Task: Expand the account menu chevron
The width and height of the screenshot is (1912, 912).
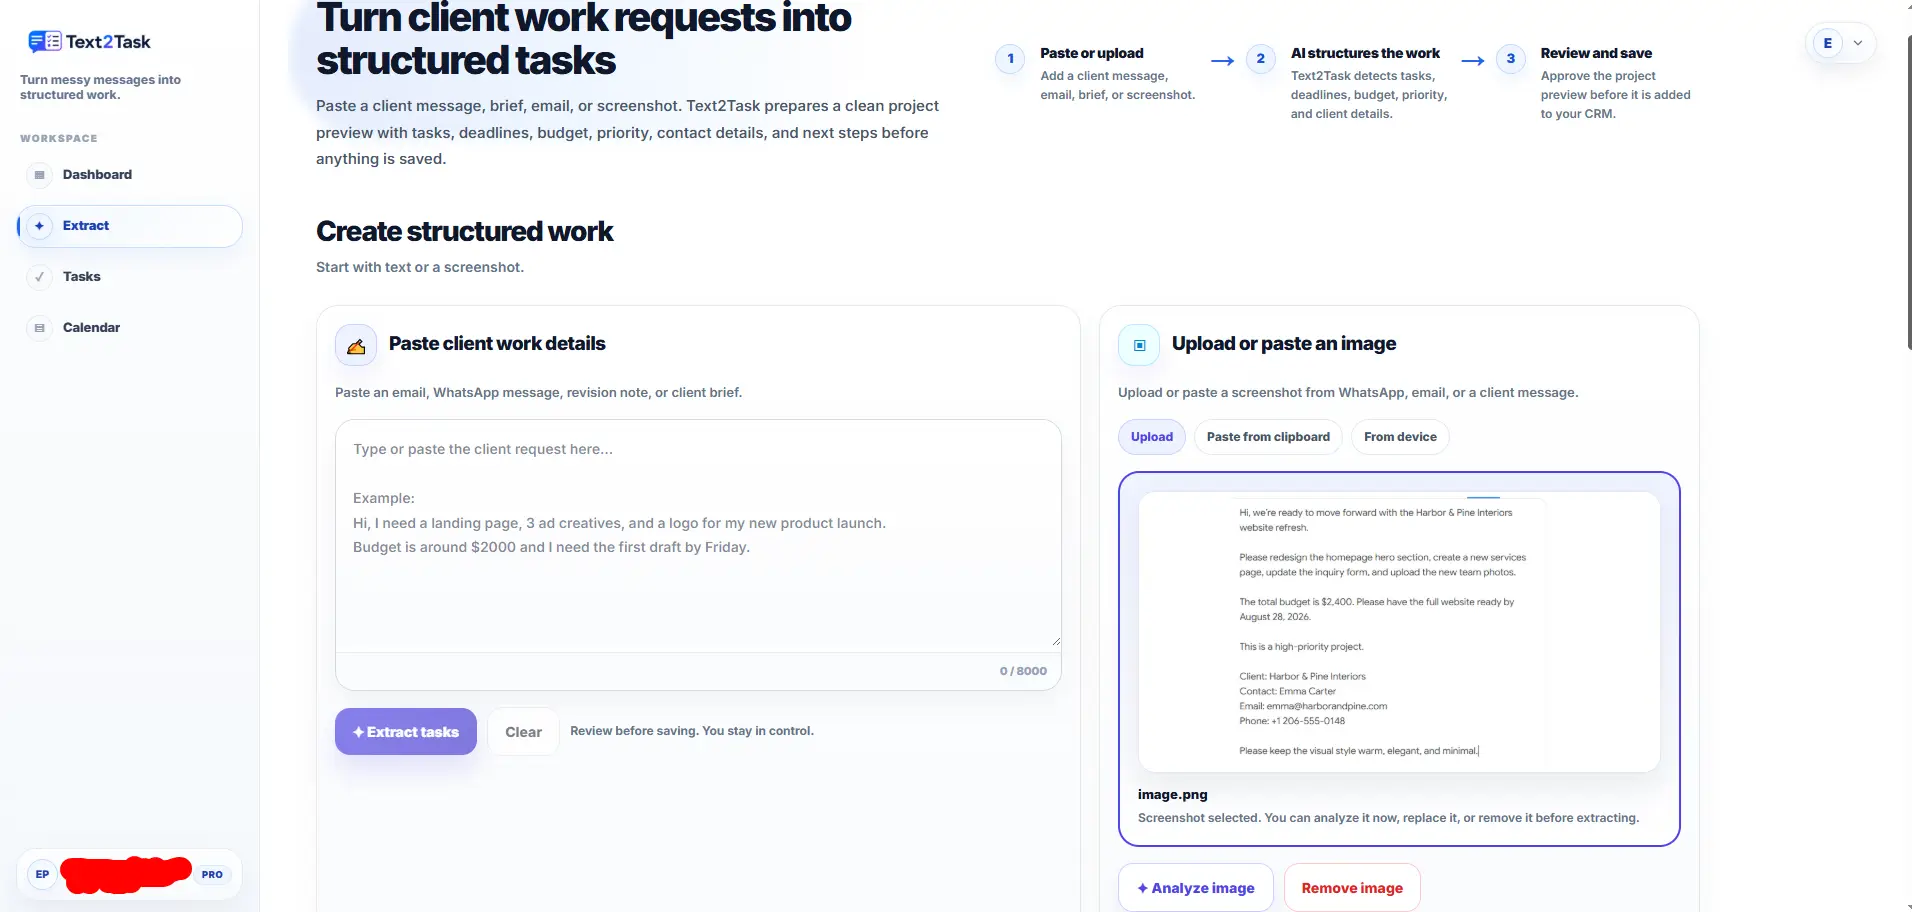Action: coord(1858,43)
